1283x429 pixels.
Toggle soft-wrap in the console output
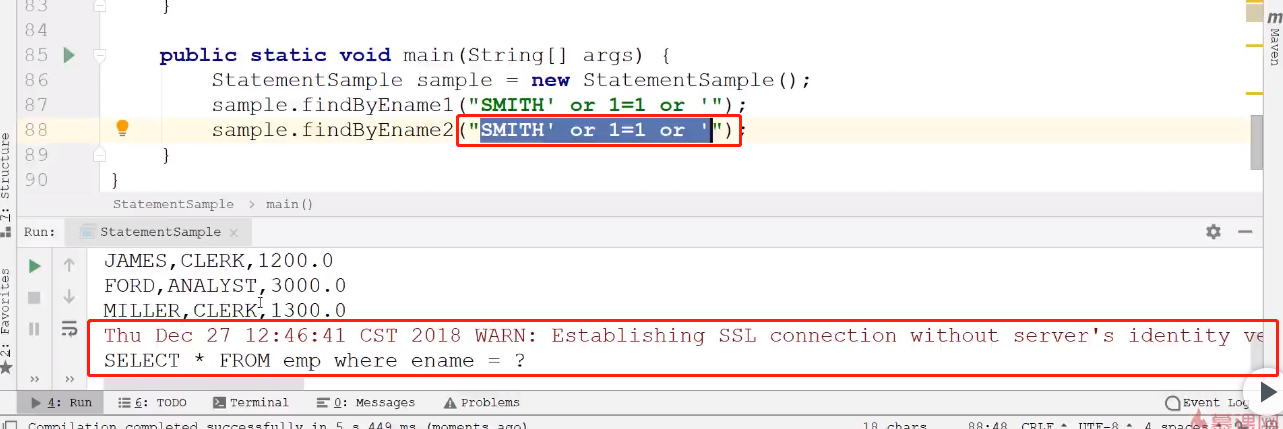click(x=69, y=328)
